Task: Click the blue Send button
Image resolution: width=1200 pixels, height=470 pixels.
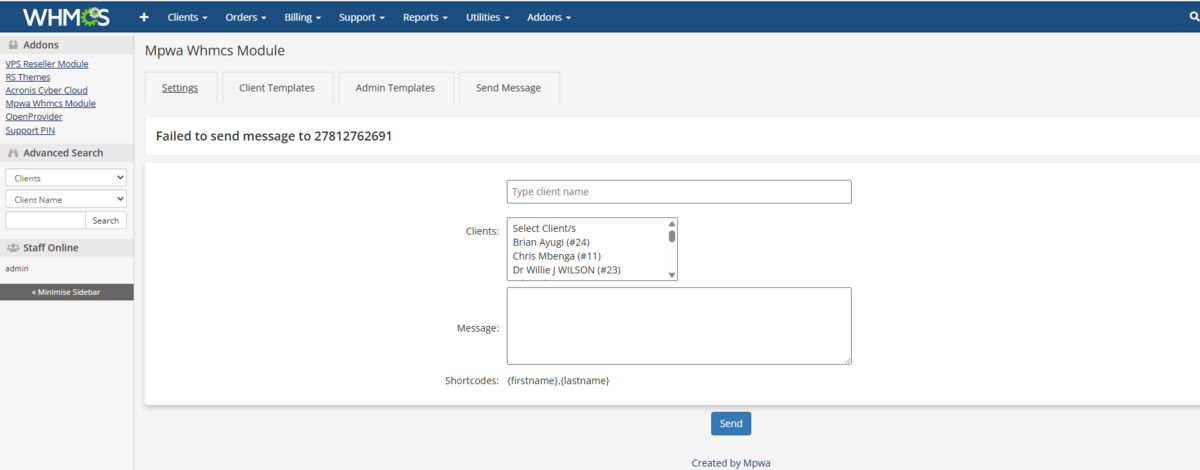Action: click(731, 424)
